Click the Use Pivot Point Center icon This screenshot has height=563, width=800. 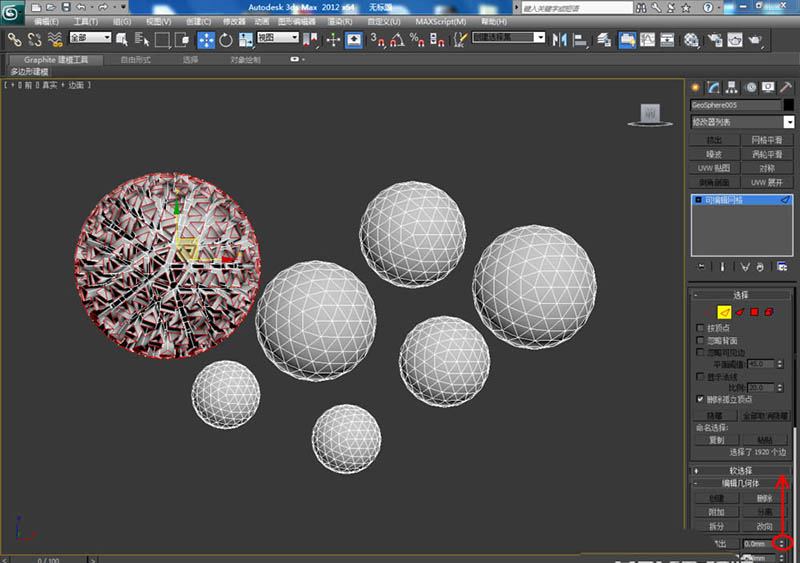[x=310, y=39]
